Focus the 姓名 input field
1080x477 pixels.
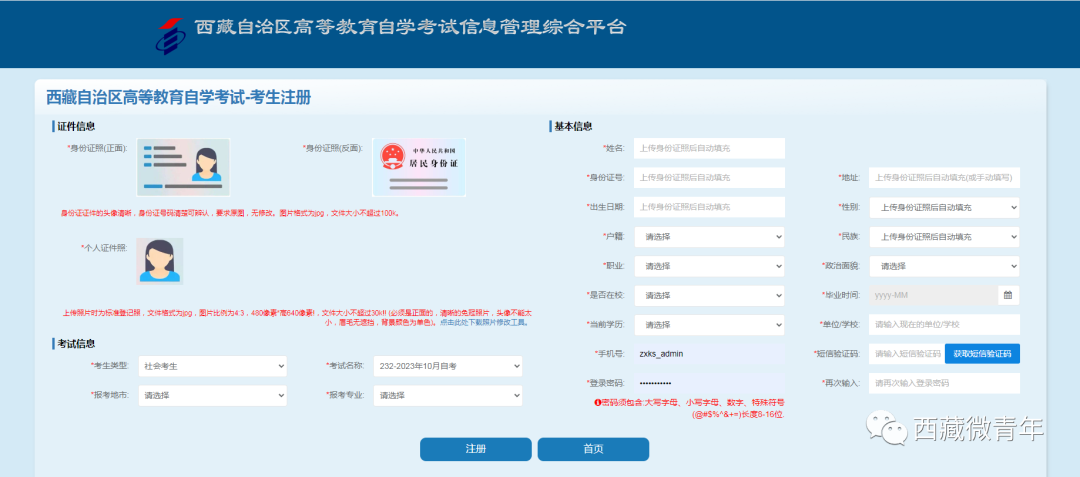tap(709, 148)
